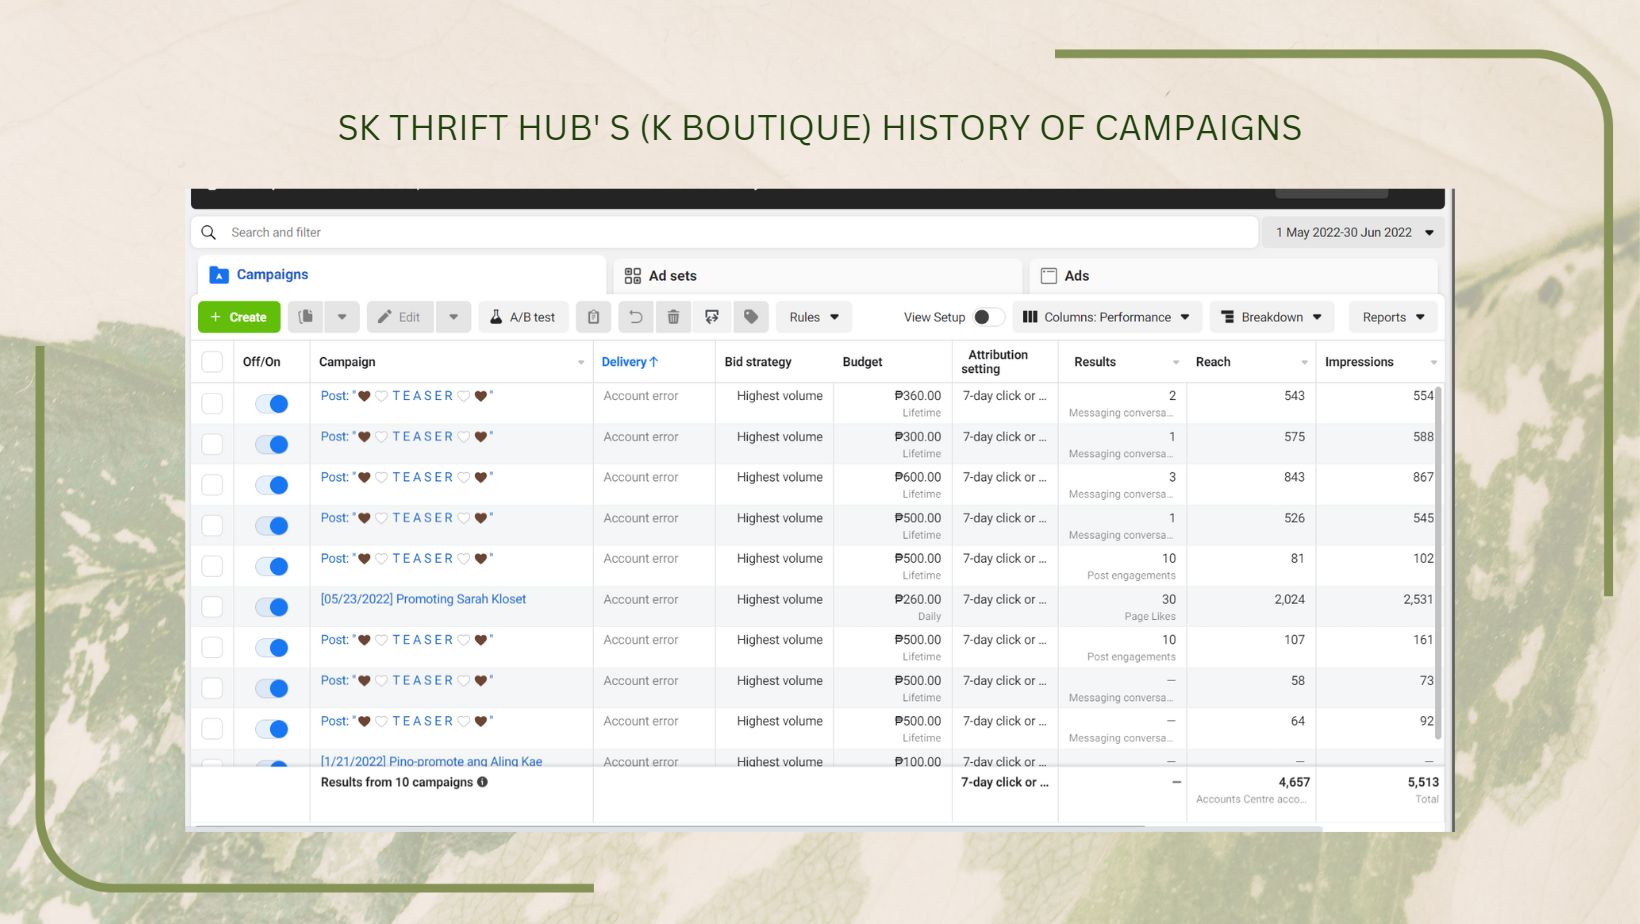Click the 2,024 reach value
Viewport: 1640px width, 924px height.
pyautogui.click(x=1289, y=599)
